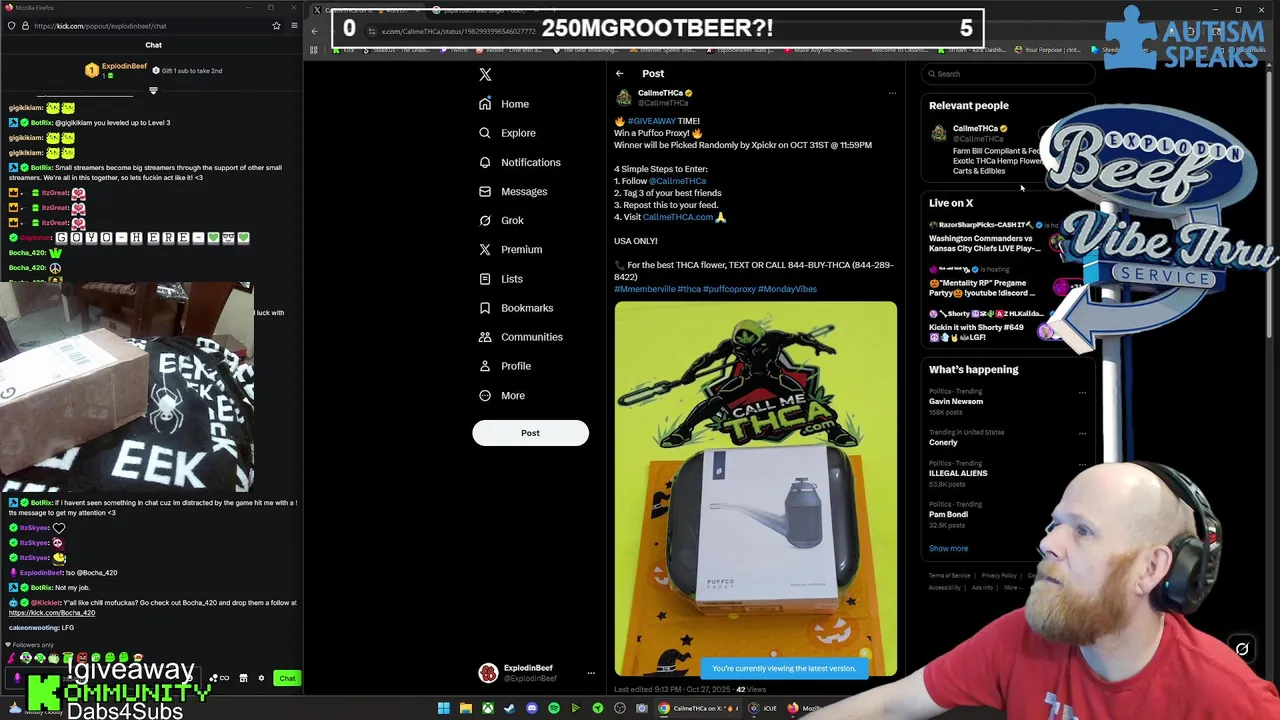Open more options for Gavin Newsom trend
This screenshot has width=1280, height=720.
pyautogui.click(x=1082, y=393)
